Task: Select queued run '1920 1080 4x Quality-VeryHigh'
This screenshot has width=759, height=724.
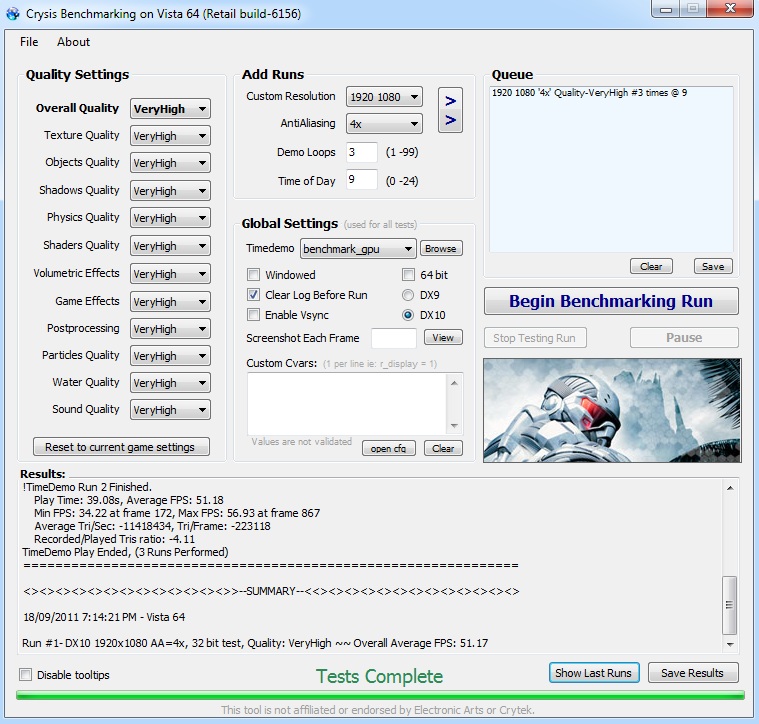Action: pyautogui.click(x=589, y=92)
